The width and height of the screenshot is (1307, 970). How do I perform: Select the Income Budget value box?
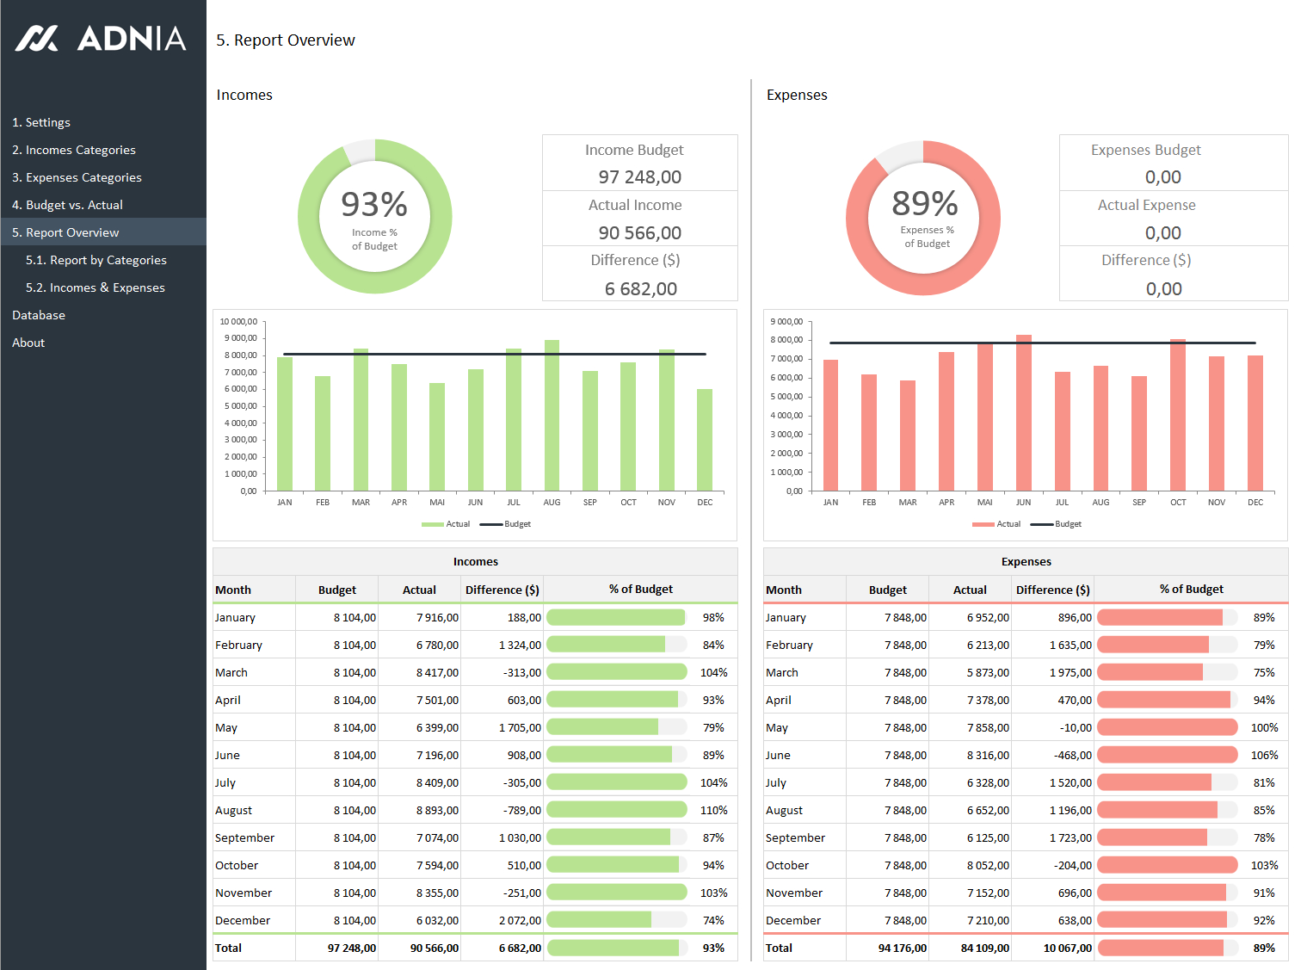click(x=639, y=162)
